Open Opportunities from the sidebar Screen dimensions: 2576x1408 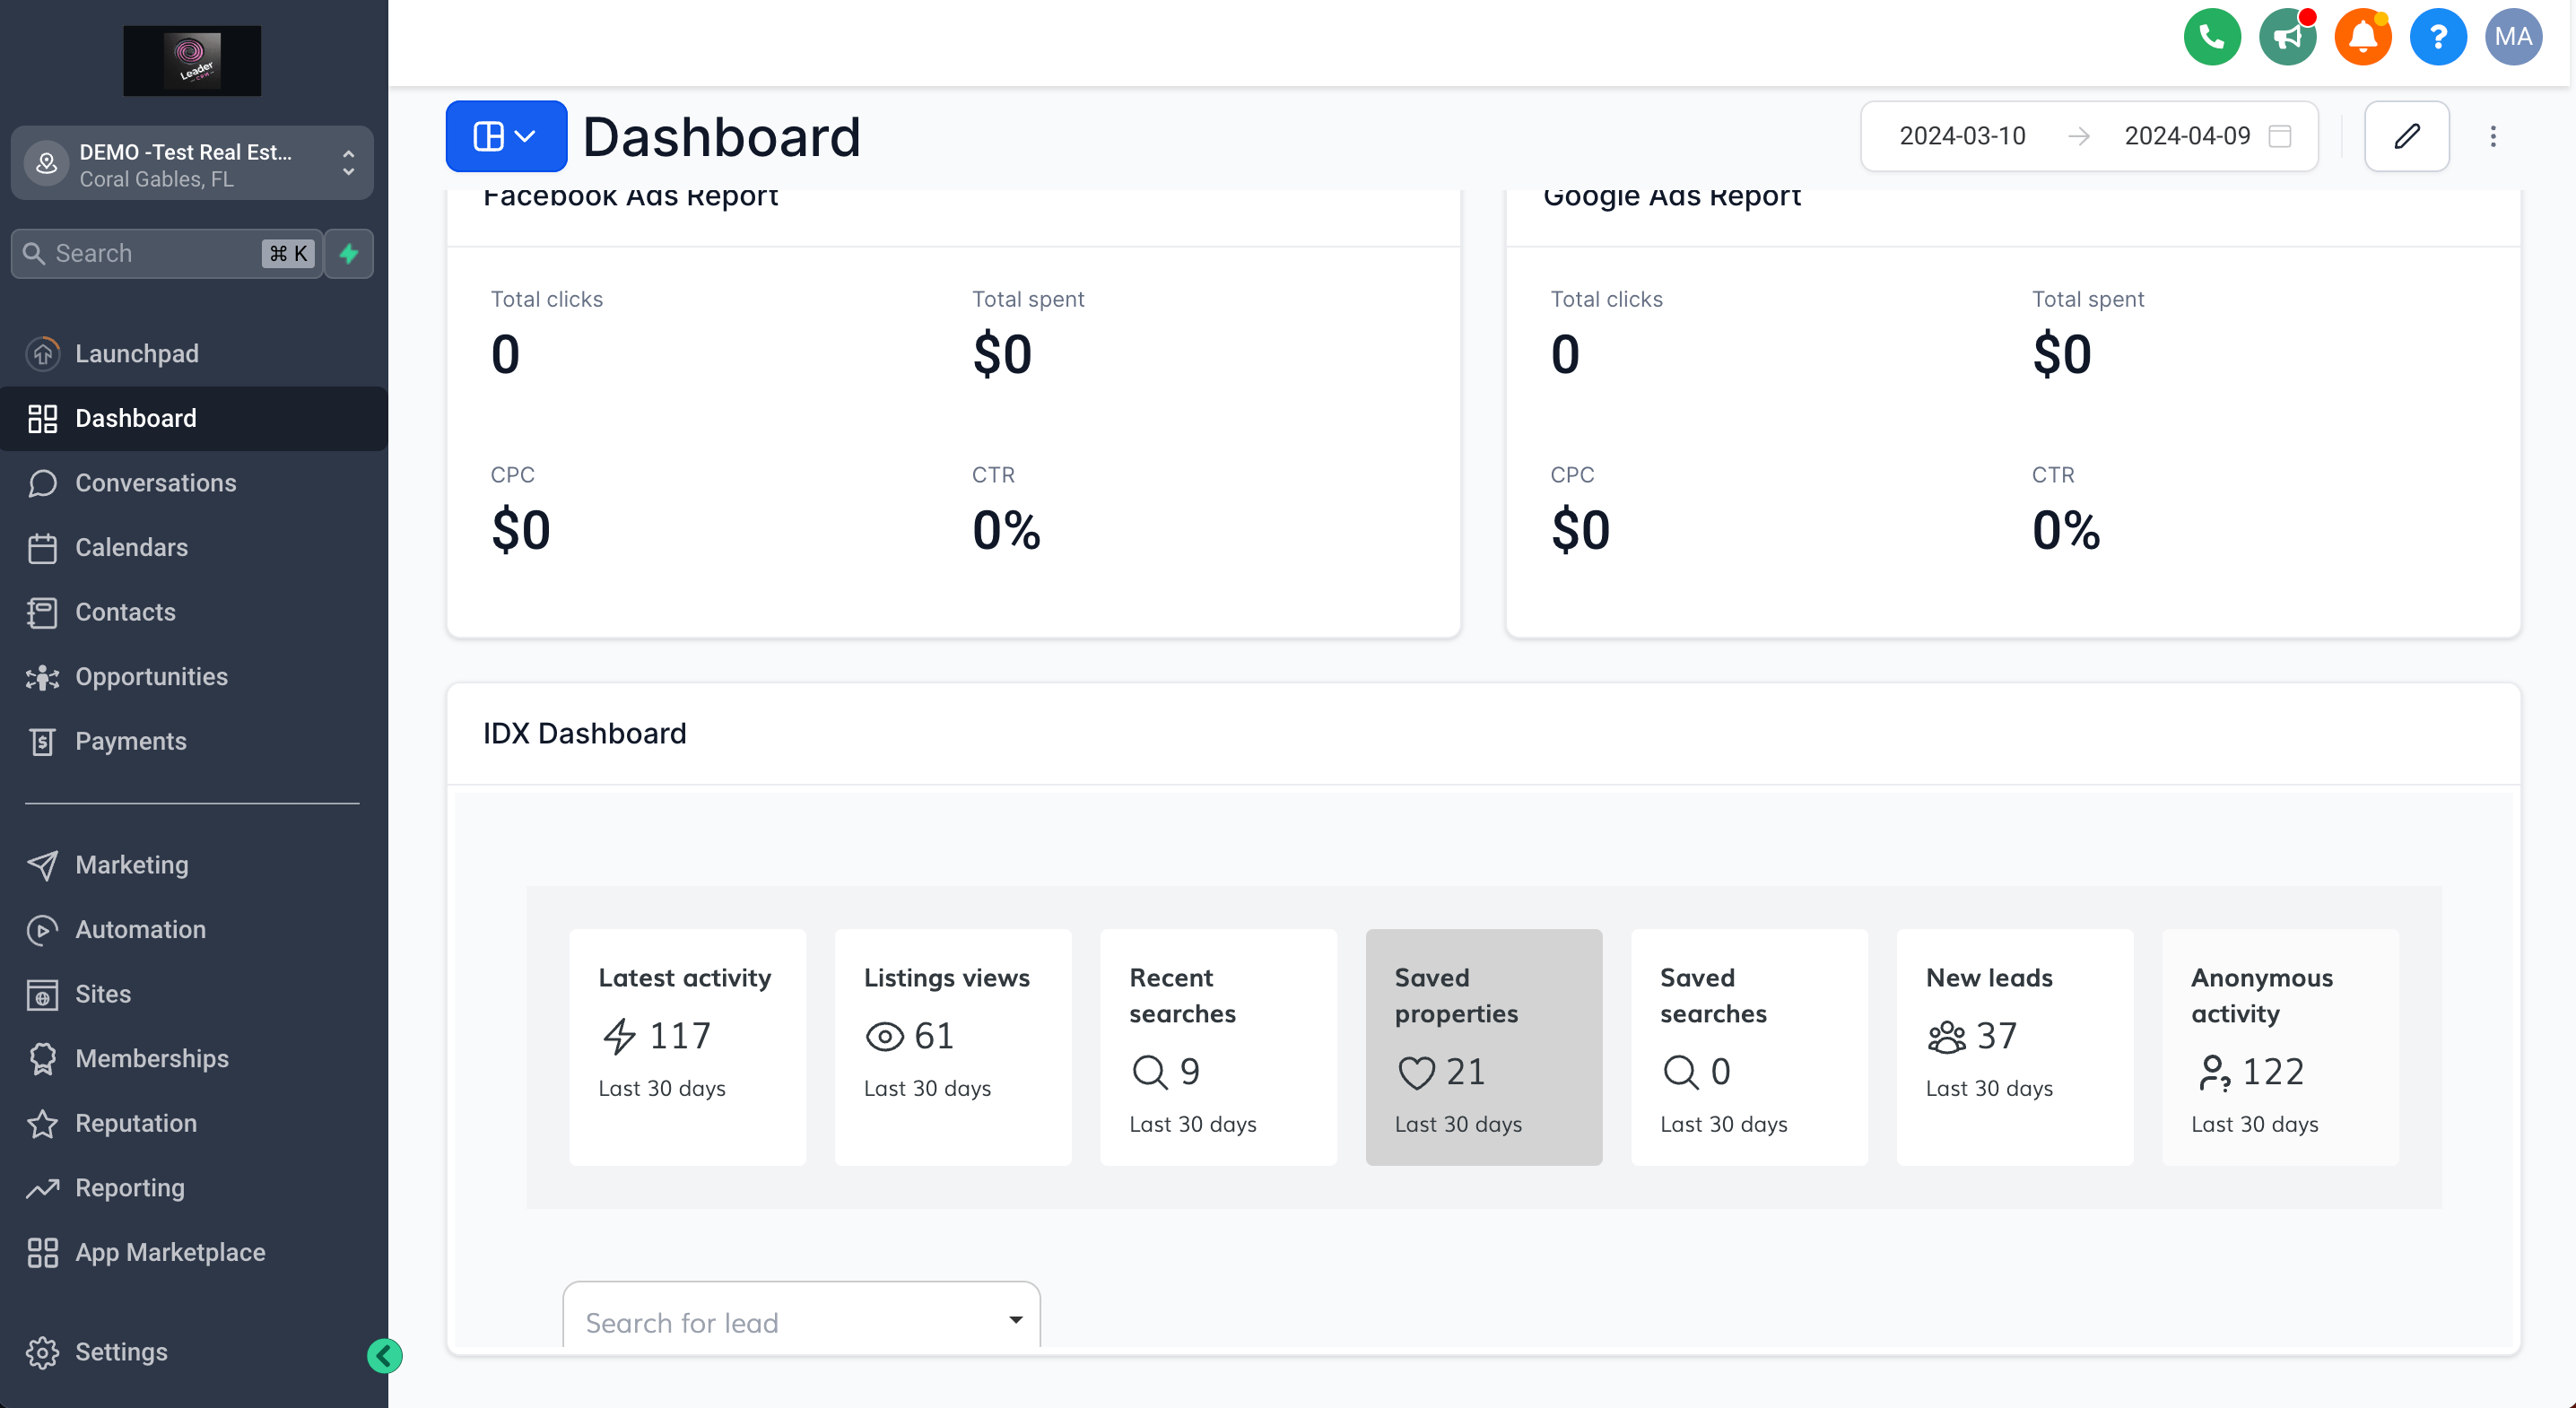pyautogui.click(x=151, y=677)
